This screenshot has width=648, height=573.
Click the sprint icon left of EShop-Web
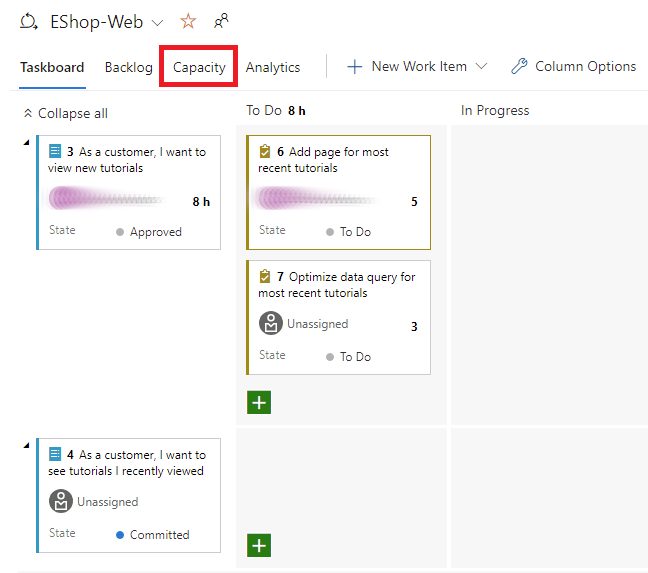click(x=29, y=21)
